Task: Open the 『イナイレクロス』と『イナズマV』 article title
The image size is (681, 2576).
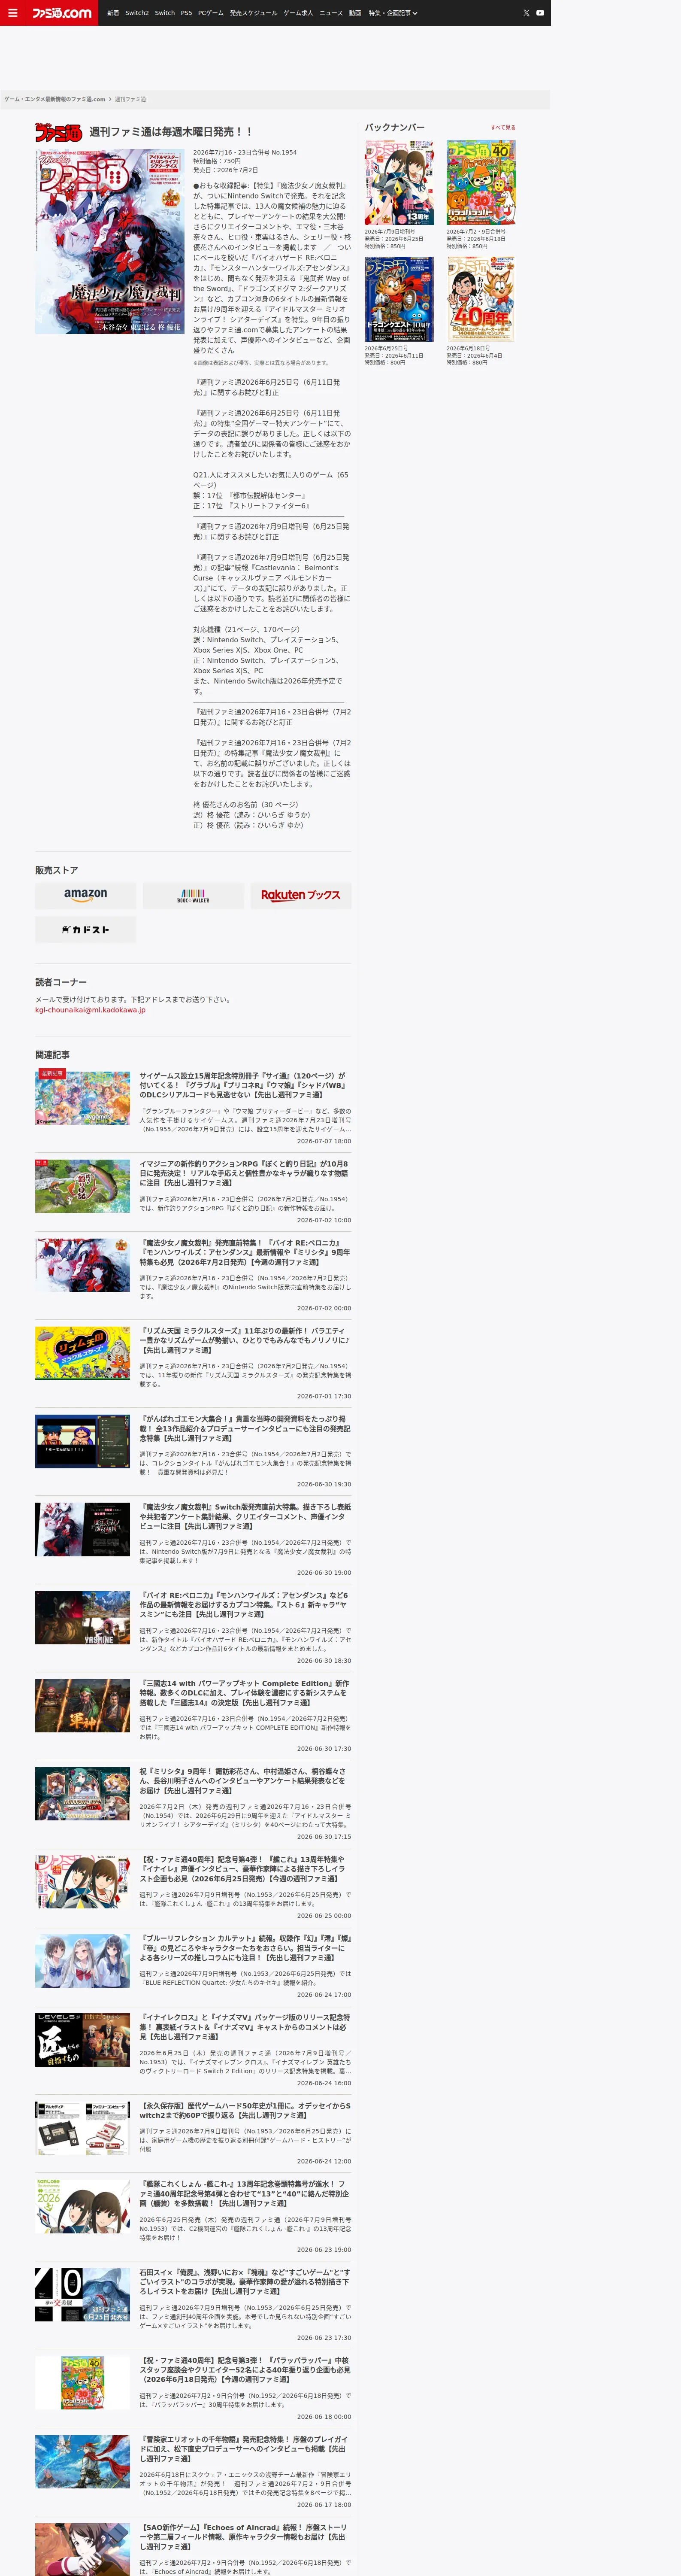Action: [245, 2026]
